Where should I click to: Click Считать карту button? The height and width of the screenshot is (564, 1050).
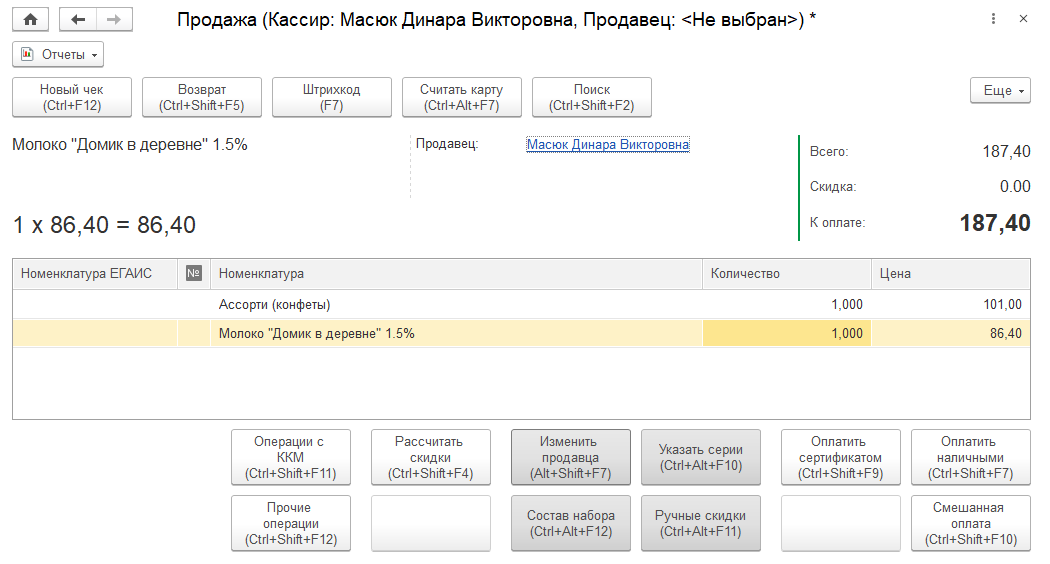[x=461, y=97]
